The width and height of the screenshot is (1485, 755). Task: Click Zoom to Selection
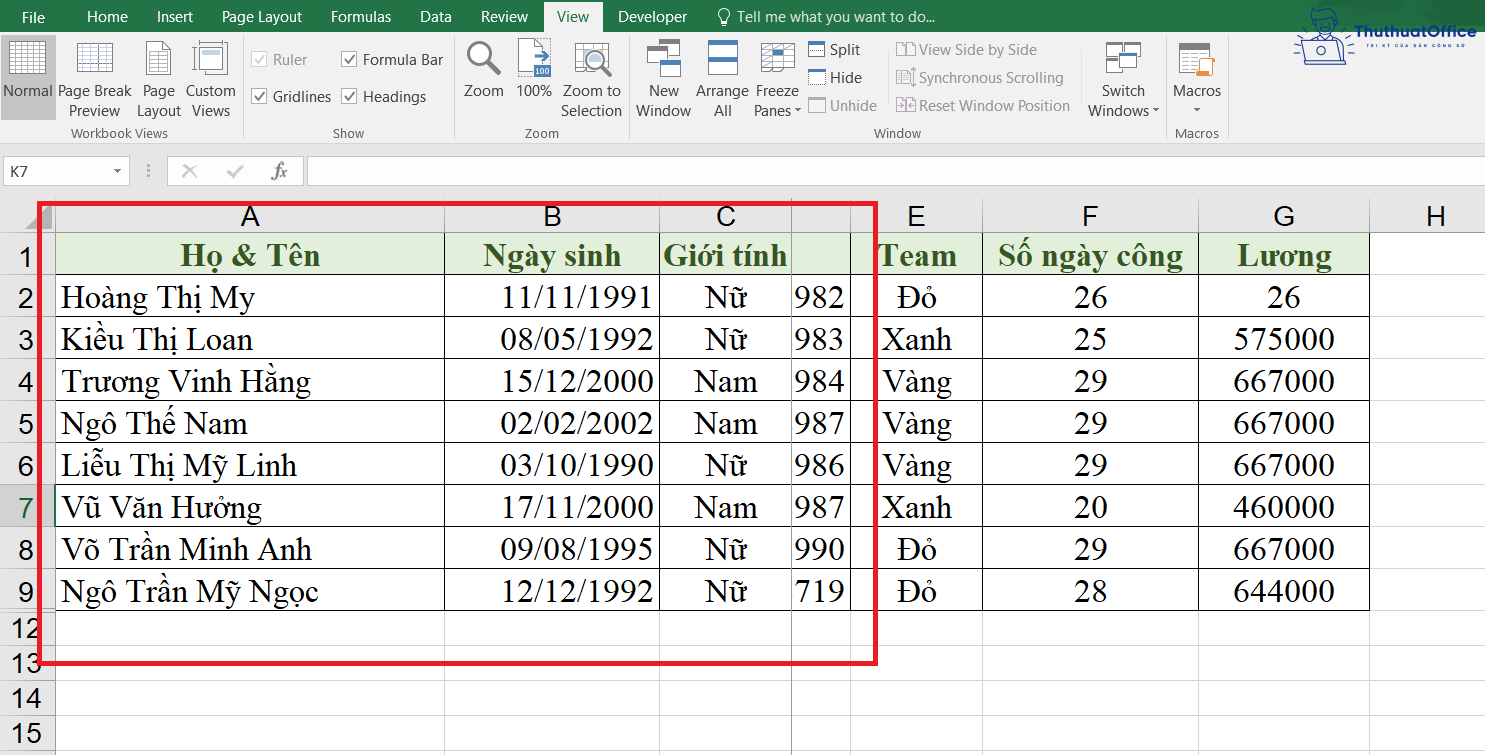[591, 80]
